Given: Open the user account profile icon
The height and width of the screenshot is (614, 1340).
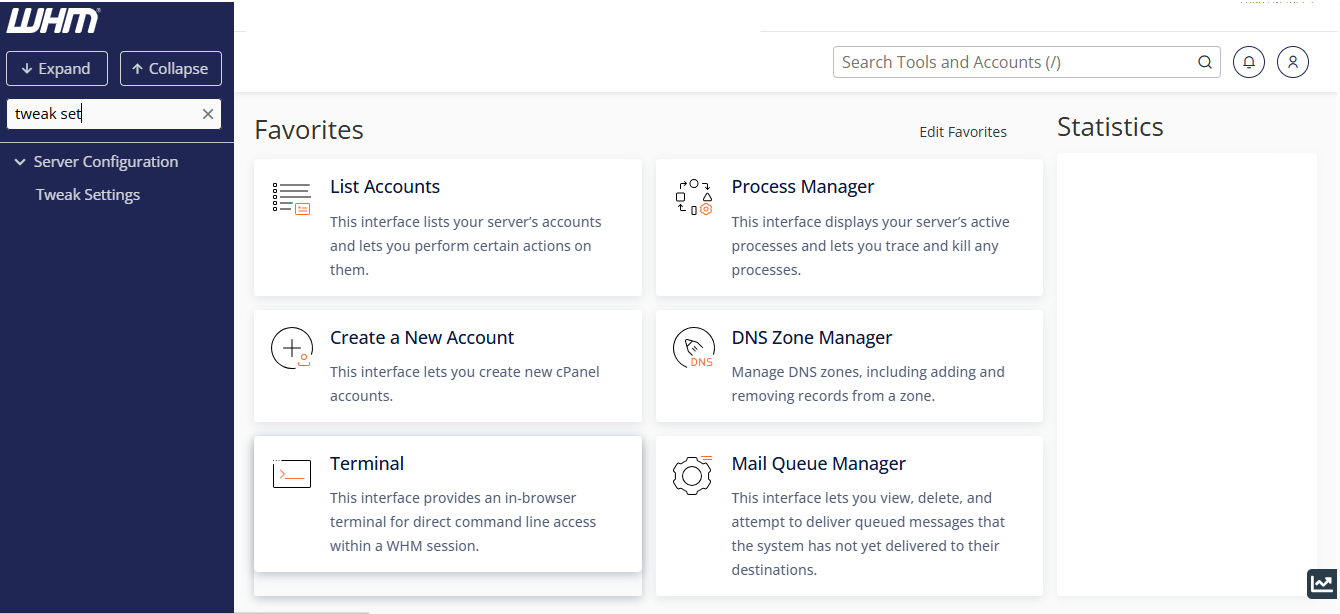Looking at the screenshot, I should 1293,62.
